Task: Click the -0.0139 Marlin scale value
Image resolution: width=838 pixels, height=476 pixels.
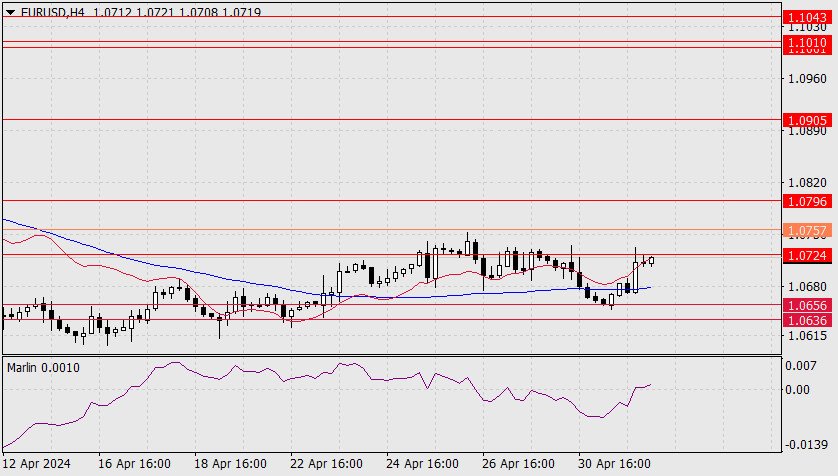Action: 806,444
